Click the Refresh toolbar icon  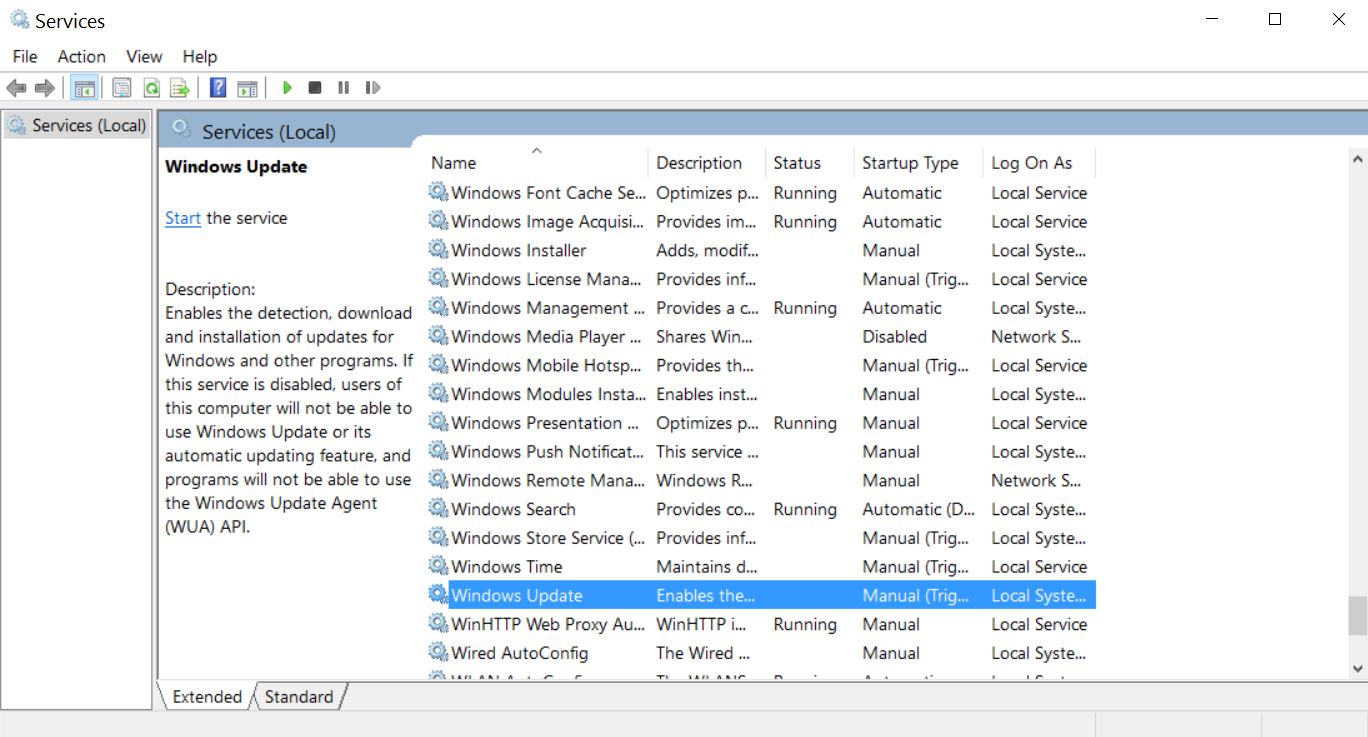click(151, 88)
